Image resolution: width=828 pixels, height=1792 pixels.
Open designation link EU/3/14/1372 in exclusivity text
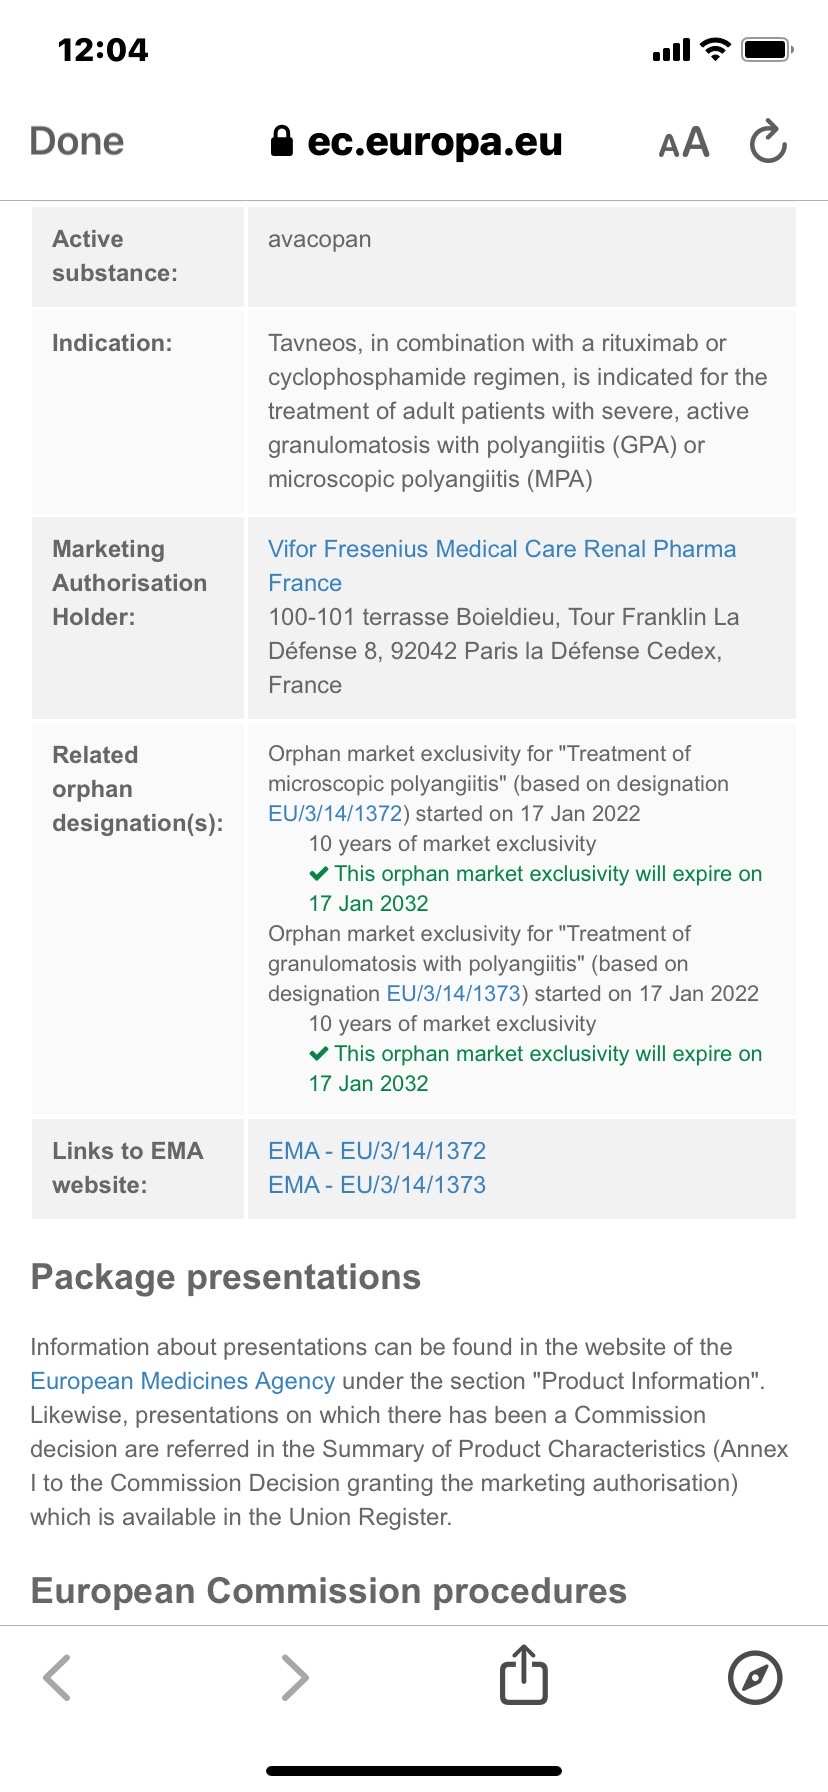pos(335,813)
